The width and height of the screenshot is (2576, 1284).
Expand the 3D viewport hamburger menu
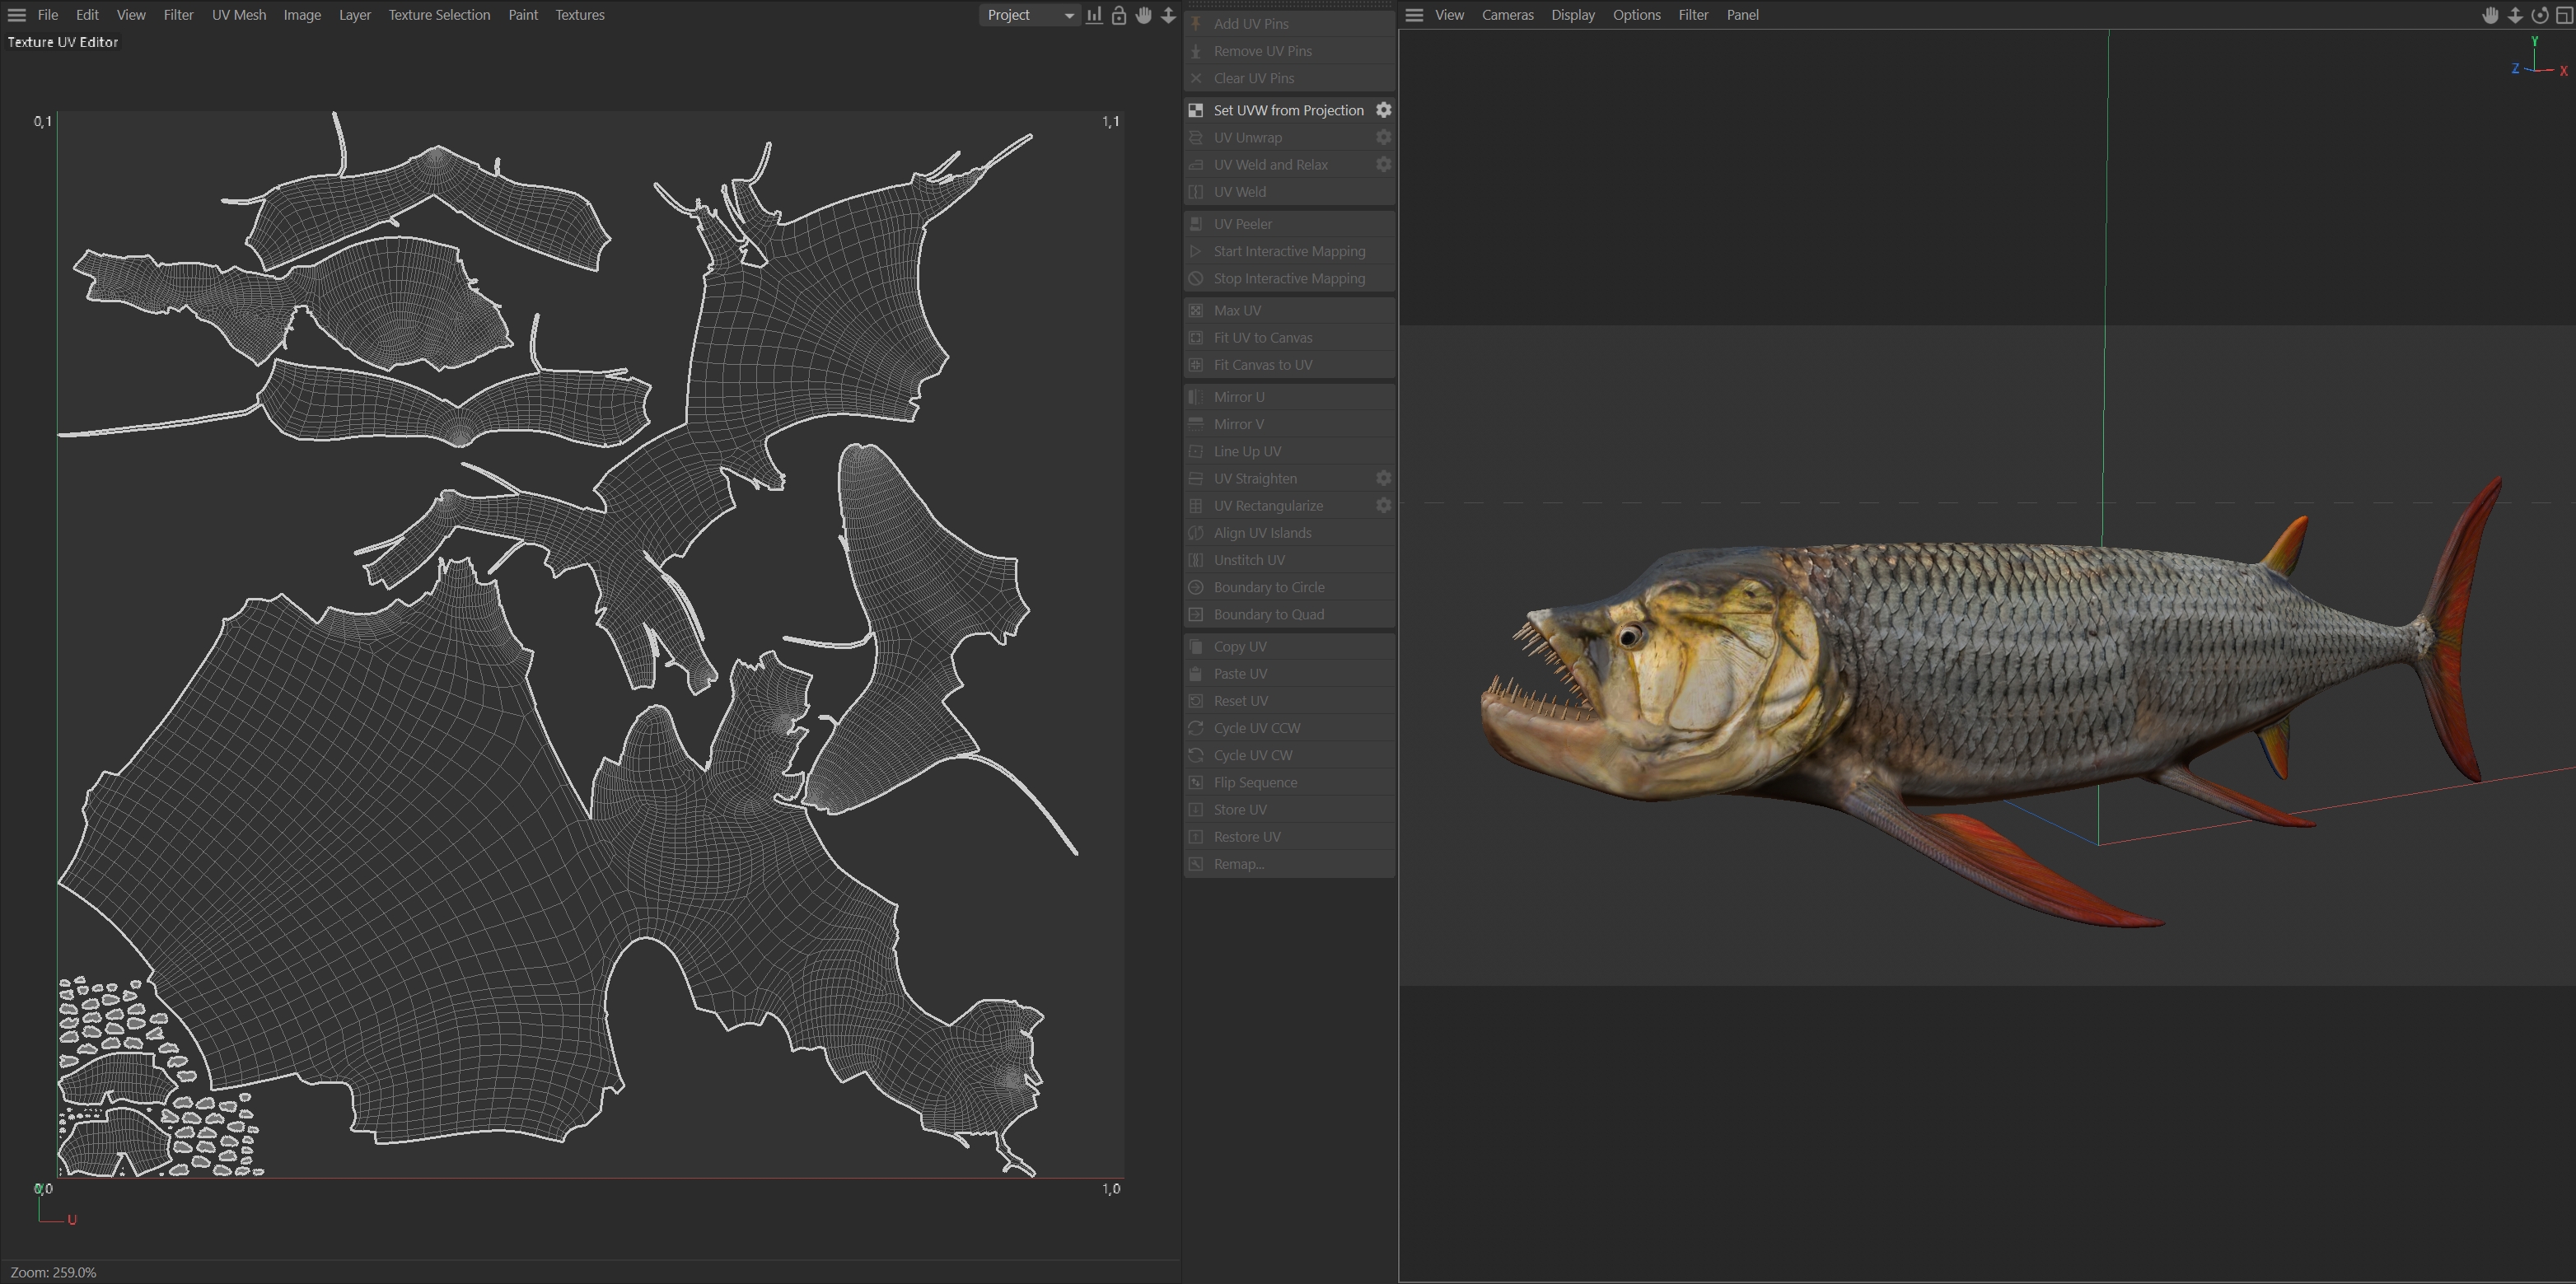pyautogui.click(x=1414, y=15)
